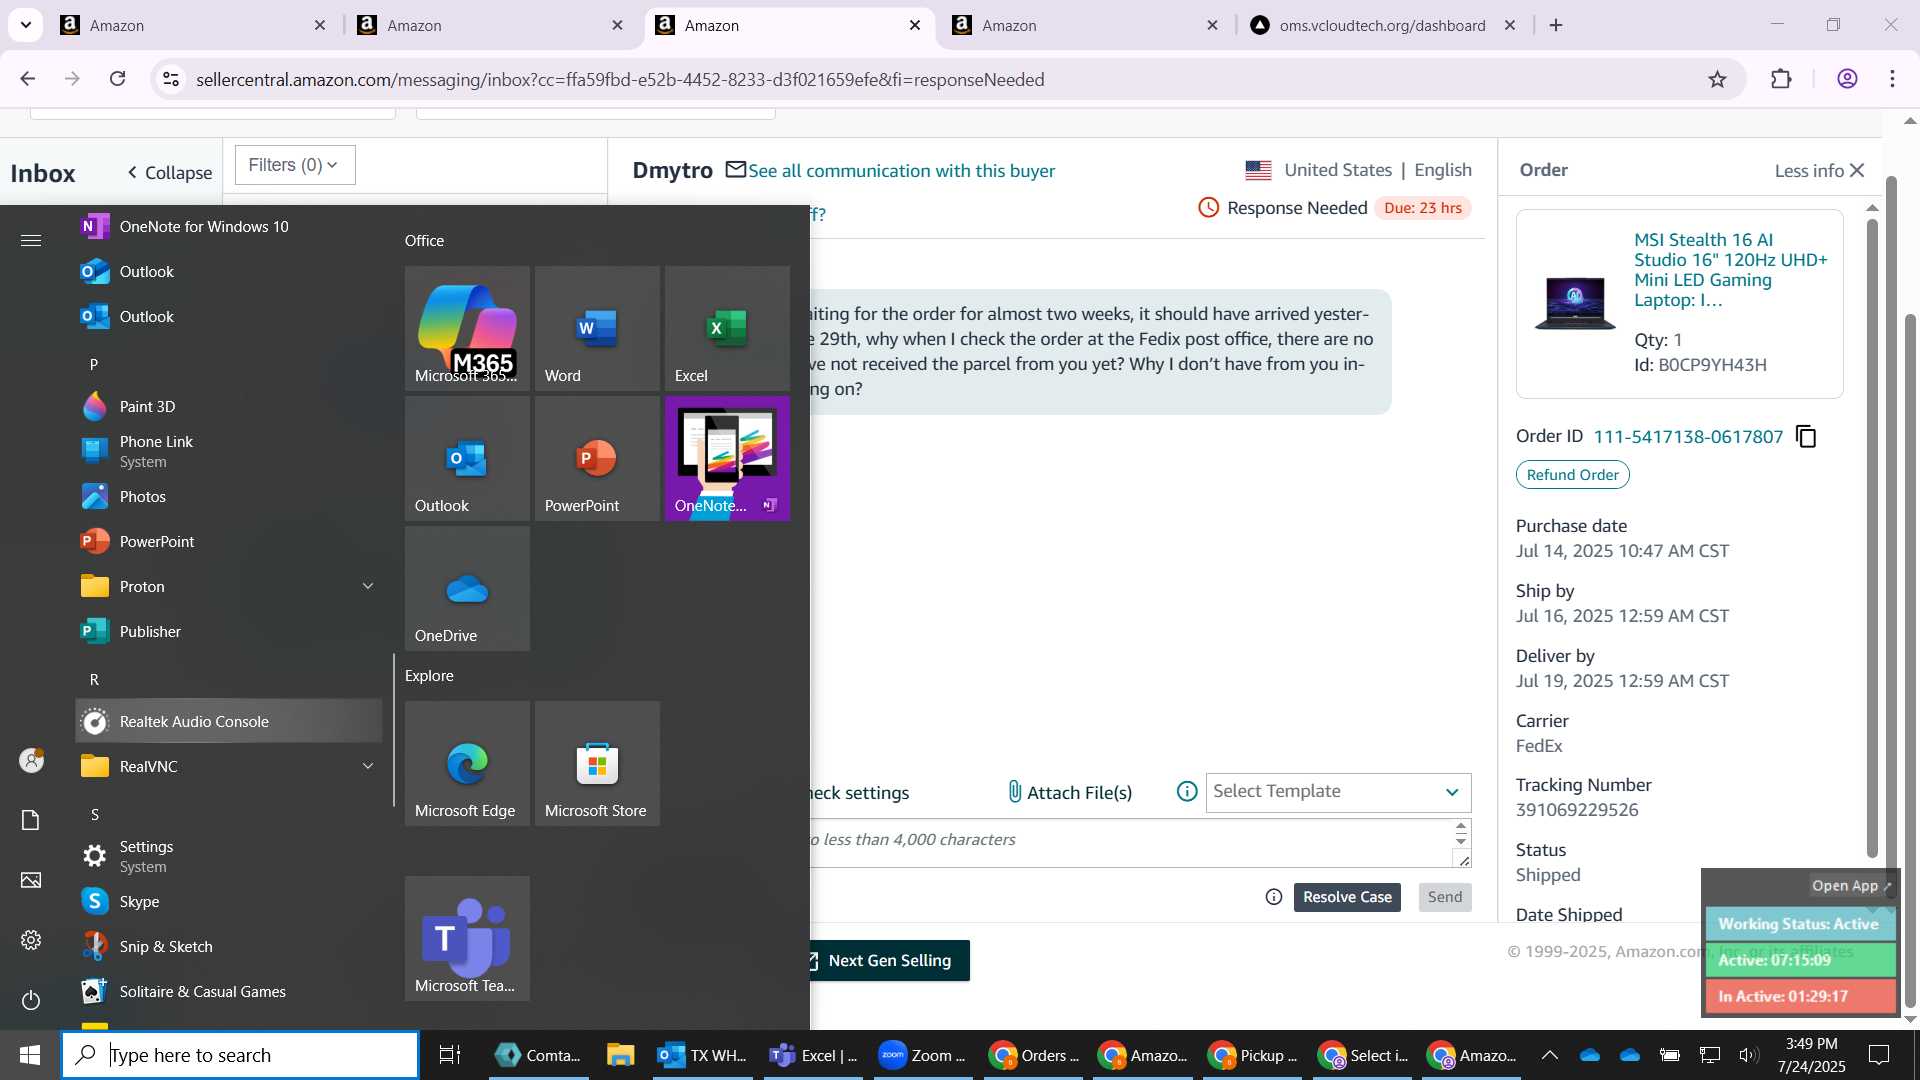Open the MSI Stealth 16 product link
The height and width of the screenshot is (1080, 1920).
(1732, 270)
